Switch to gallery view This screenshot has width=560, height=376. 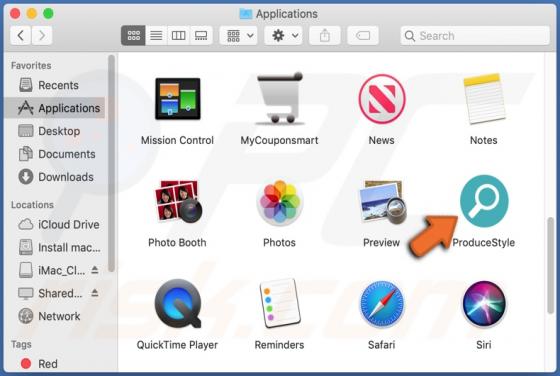[201, 35]
